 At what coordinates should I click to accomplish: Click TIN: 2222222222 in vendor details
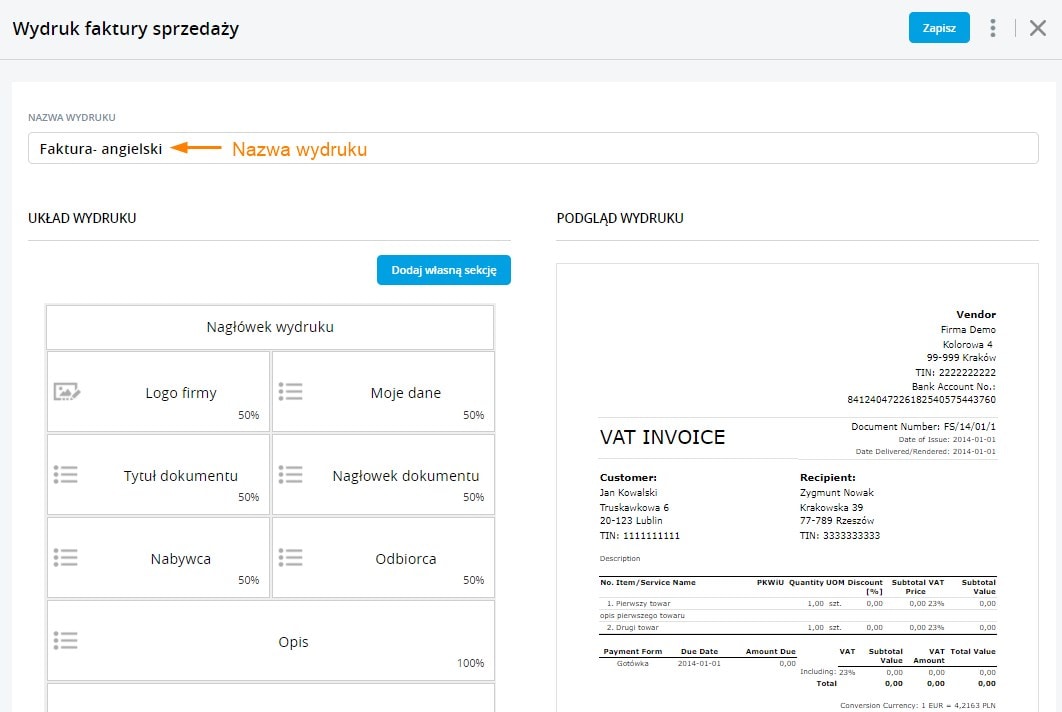tap(956, 372)
